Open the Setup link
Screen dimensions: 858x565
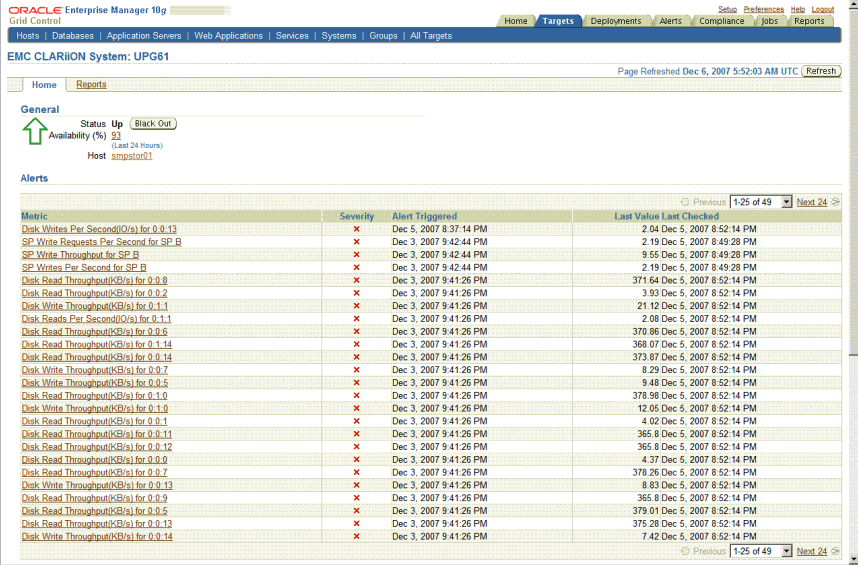(x=727, y=9)
